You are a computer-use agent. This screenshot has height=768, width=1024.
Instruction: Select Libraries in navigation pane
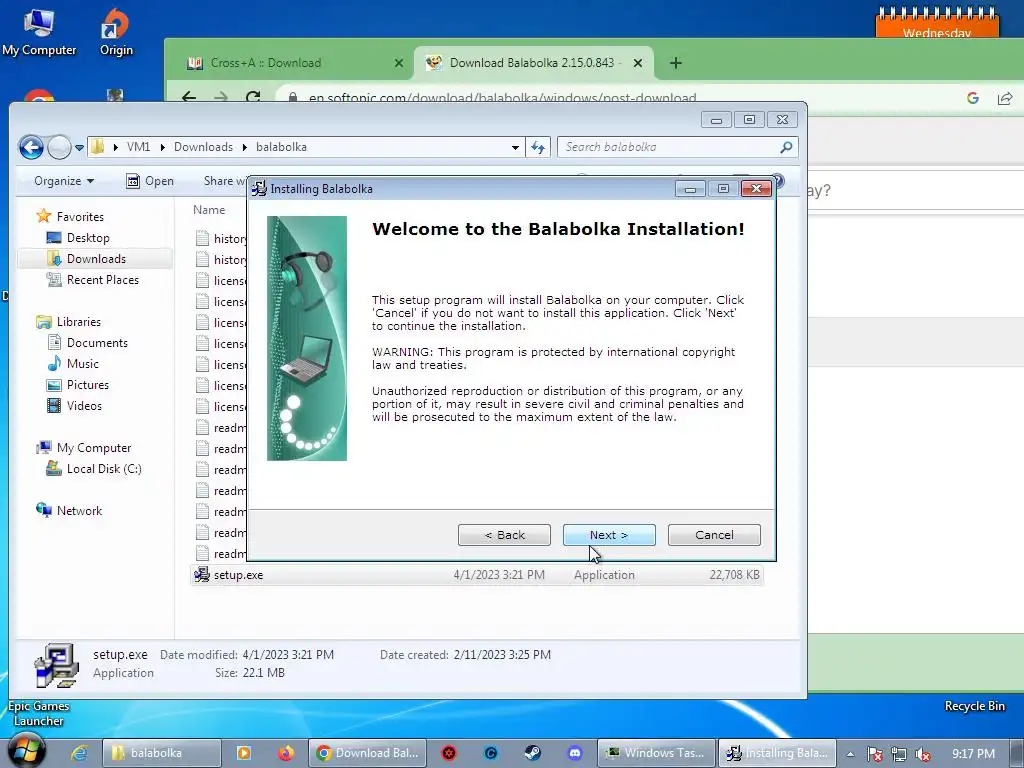pos(78,321)
